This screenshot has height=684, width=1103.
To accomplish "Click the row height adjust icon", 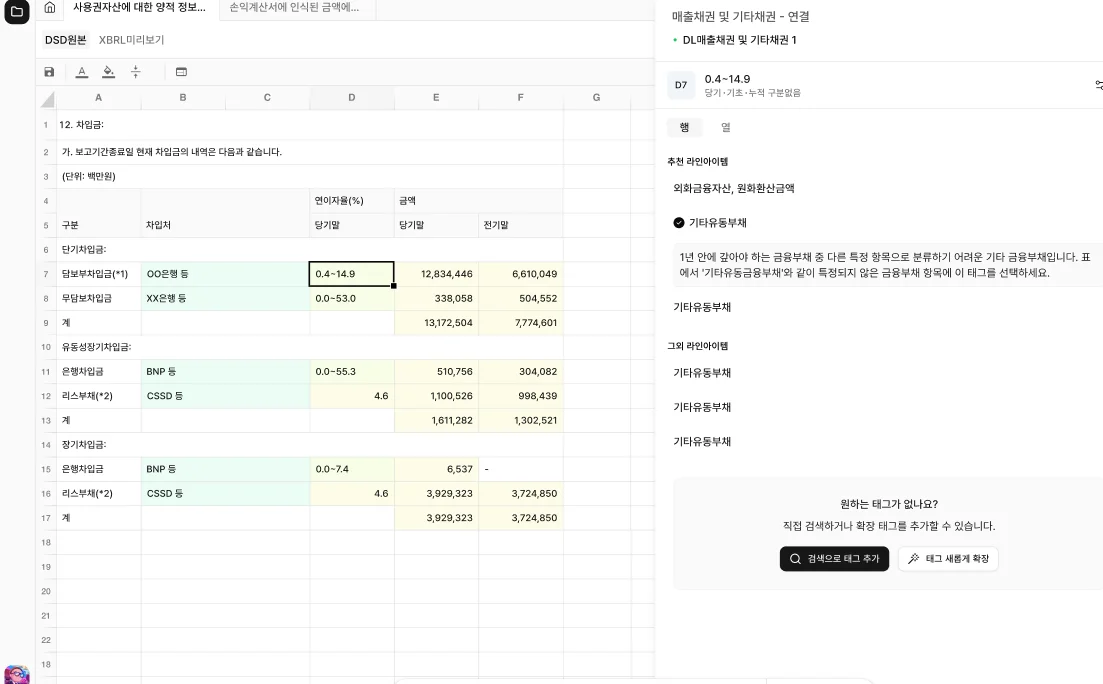I will pyautogui.click(x=136, y=72).
